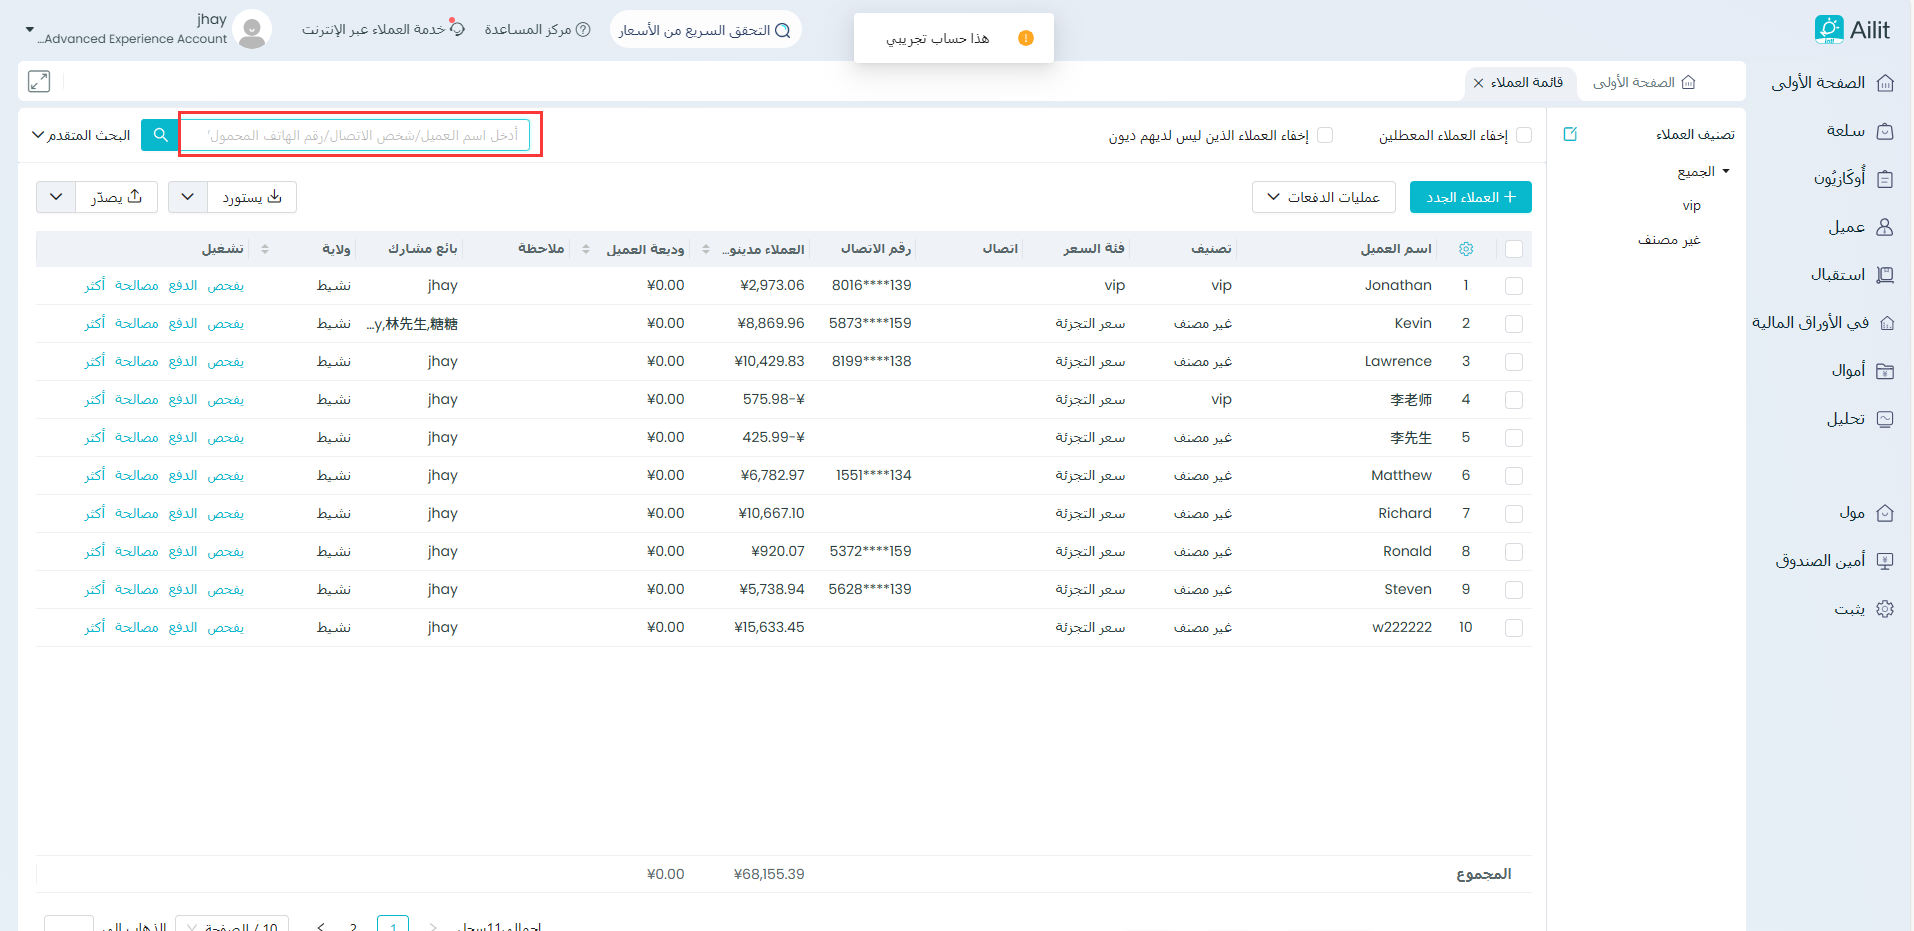The height and width of the screenshot is (931, 1914).
Task: Close the customer list tab
Action: pyautogui.click(x=1478, y=83)
